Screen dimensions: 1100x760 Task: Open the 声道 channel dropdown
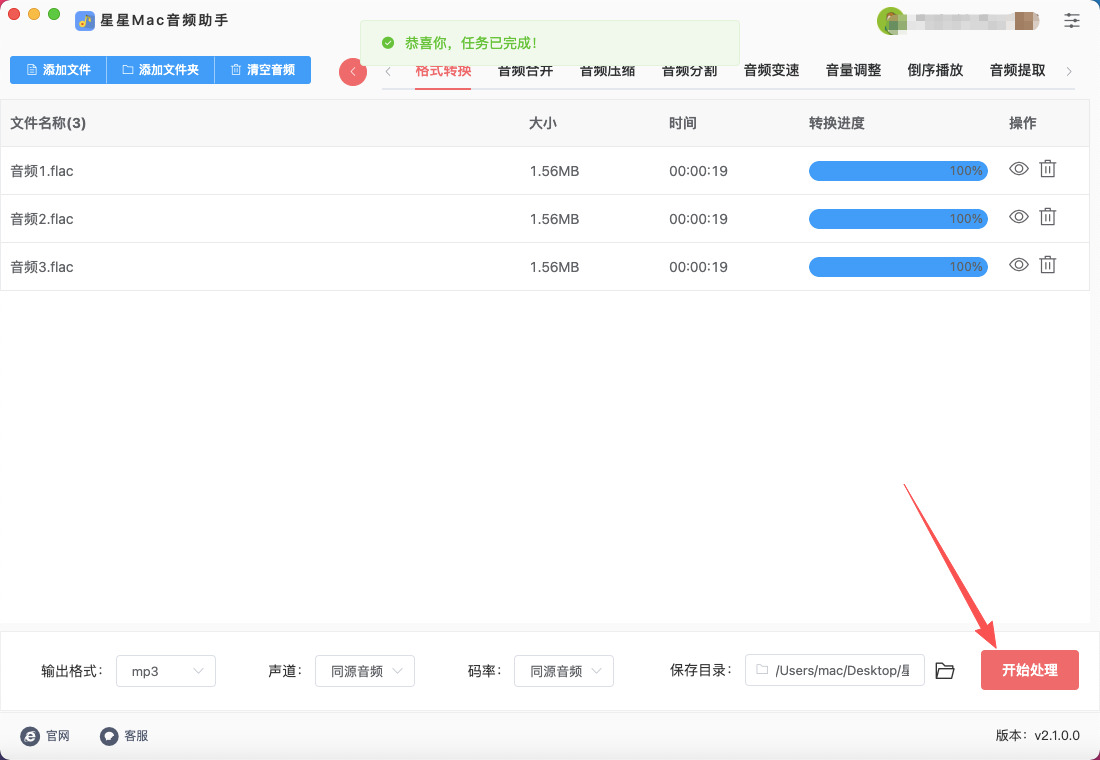pyautogui.click(x=365, y=671)
